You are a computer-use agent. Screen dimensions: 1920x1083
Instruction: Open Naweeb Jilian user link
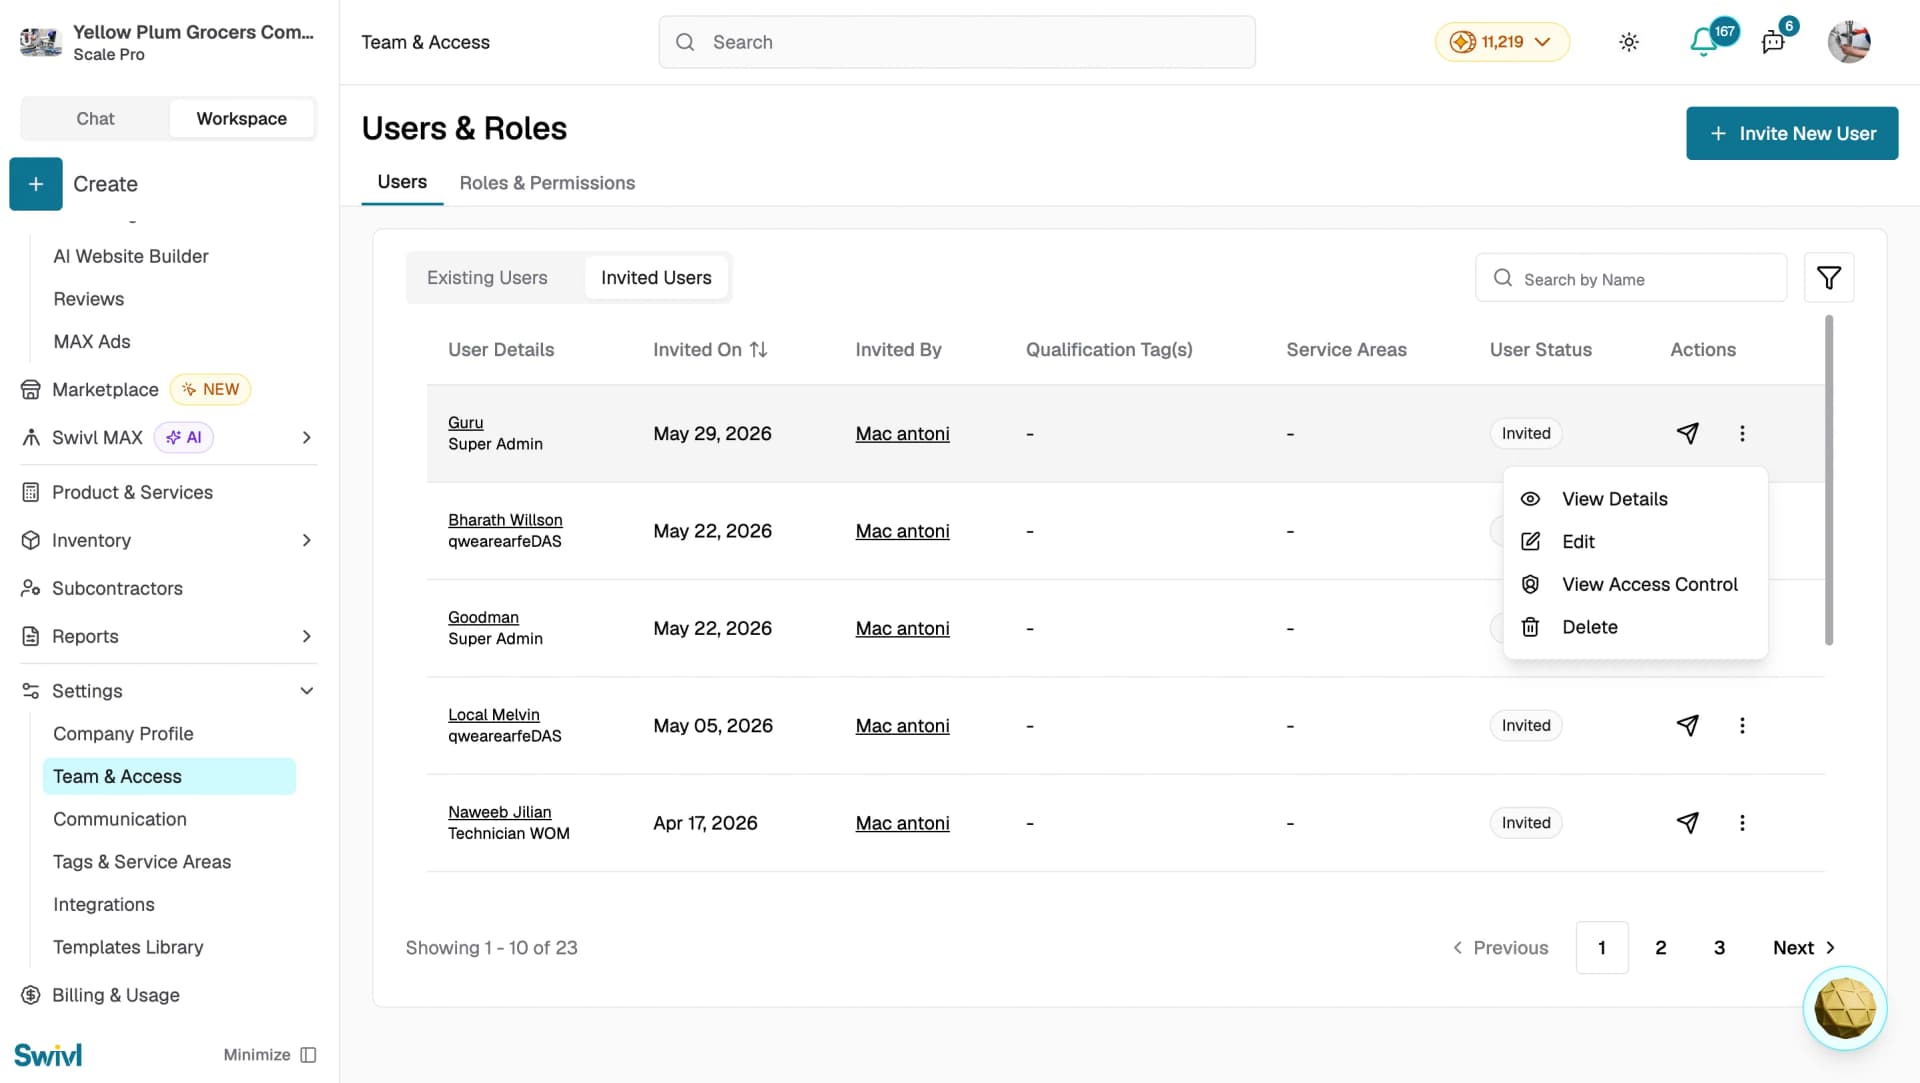pyautogui.click(x=499, y=812)
